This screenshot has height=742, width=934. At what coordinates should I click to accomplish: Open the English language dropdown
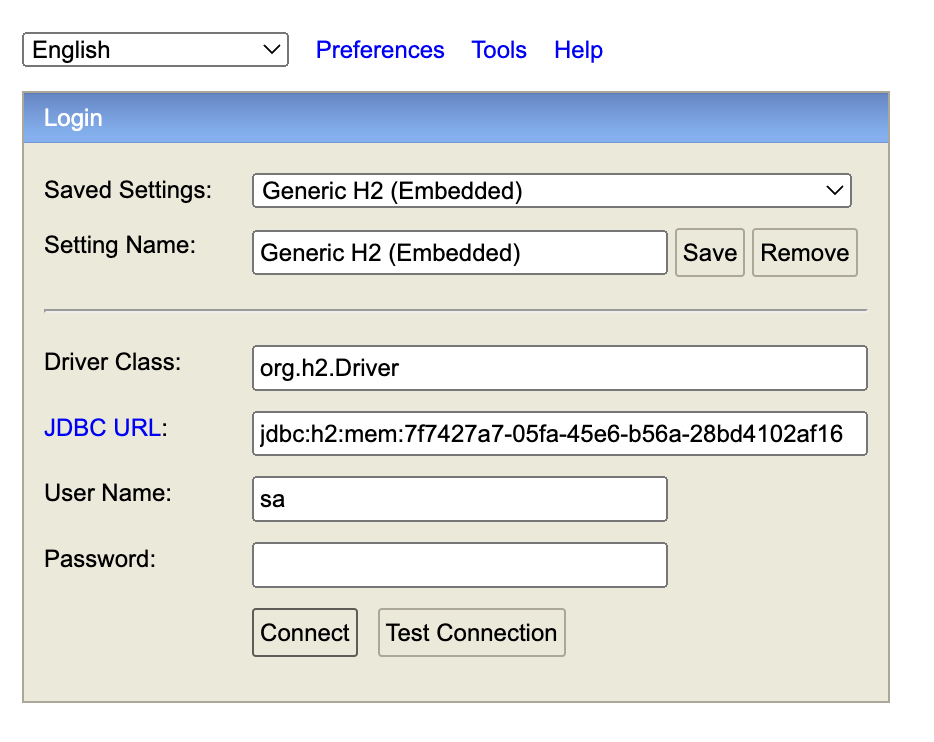(155, 49)
